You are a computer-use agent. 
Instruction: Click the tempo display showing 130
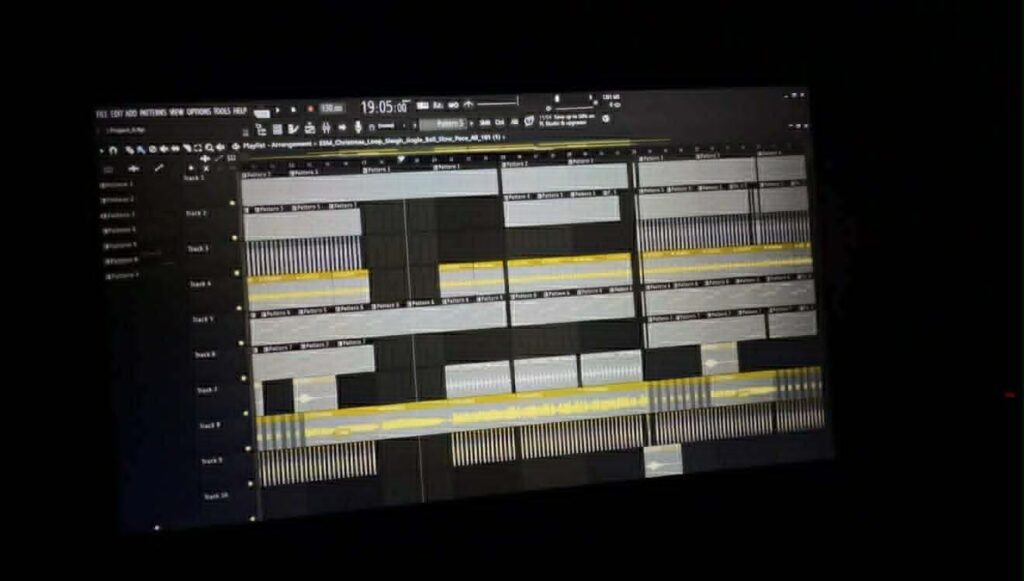(x=332, y=108)
